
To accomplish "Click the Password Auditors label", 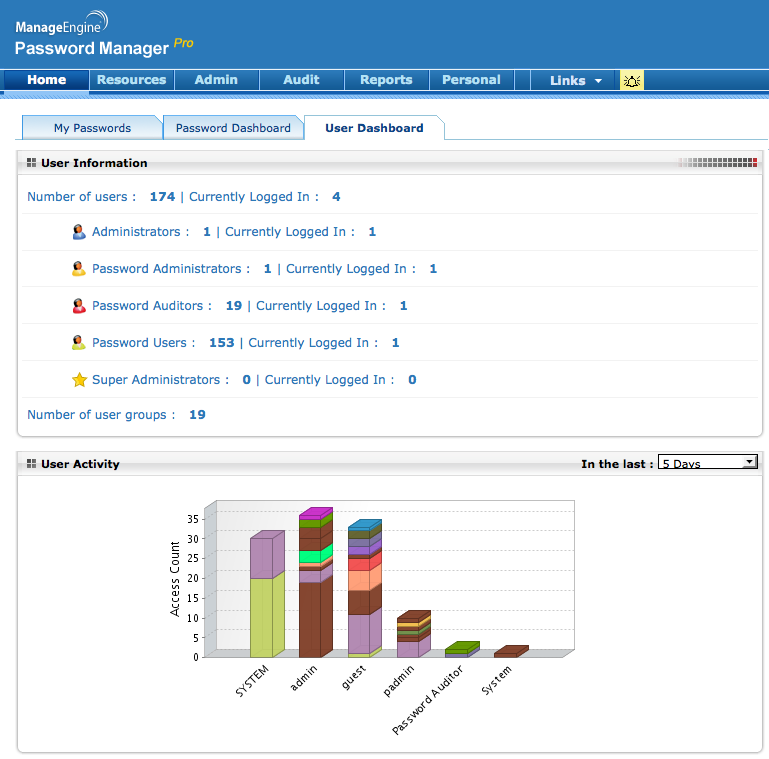I will (x=152, y=305).
